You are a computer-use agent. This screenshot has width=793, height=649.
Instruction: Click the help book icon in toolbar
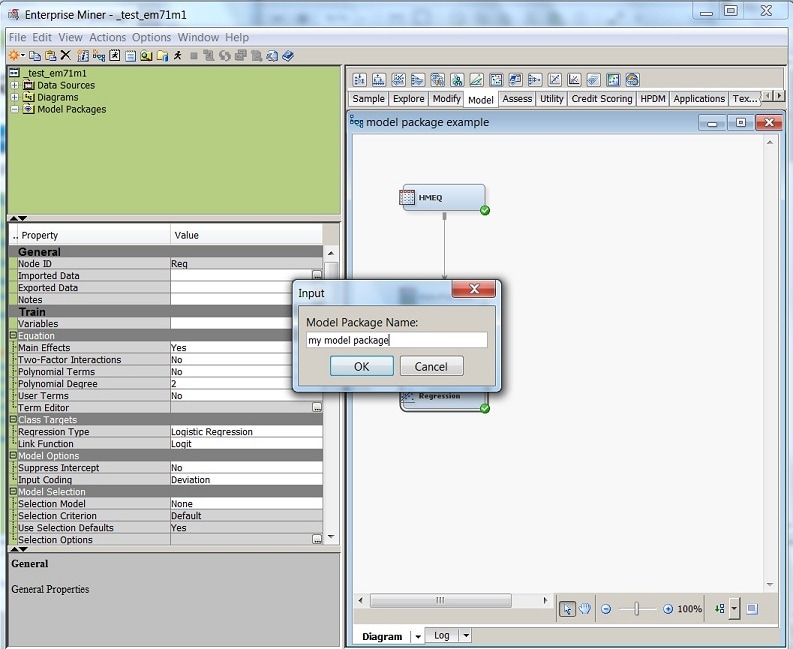[x=288, y=56]
